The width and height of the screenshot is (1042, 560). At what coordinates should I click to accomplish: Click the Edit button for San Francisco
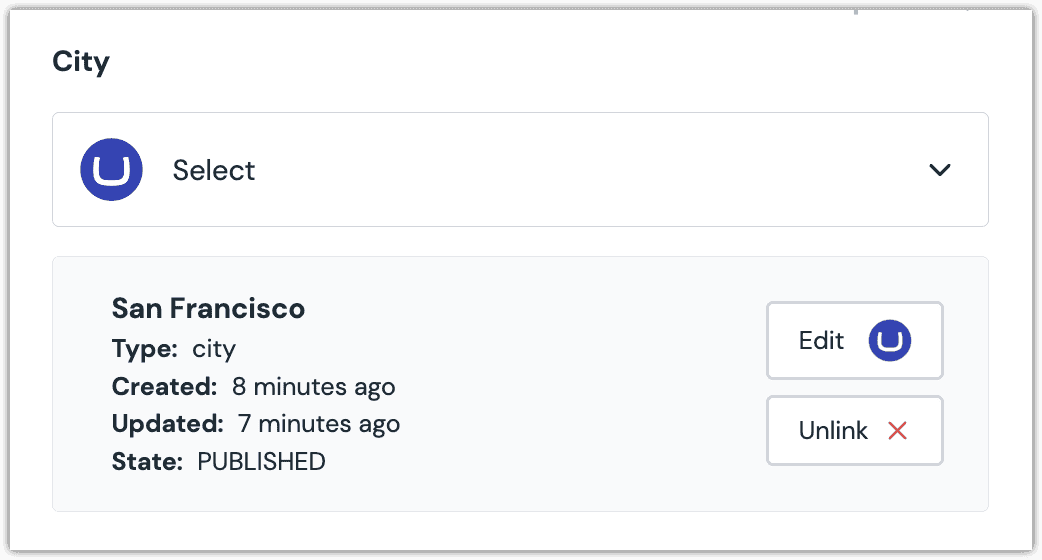point(855,340)
